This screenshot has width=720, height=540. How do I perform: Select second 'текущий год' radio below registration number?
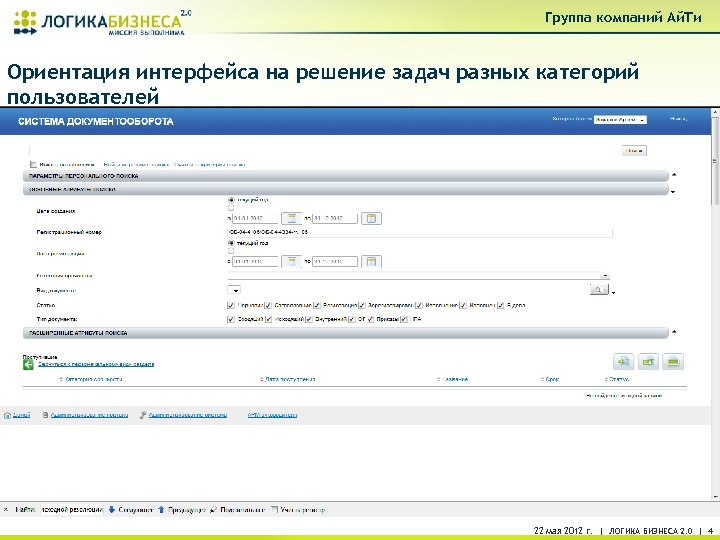(231, 243)
